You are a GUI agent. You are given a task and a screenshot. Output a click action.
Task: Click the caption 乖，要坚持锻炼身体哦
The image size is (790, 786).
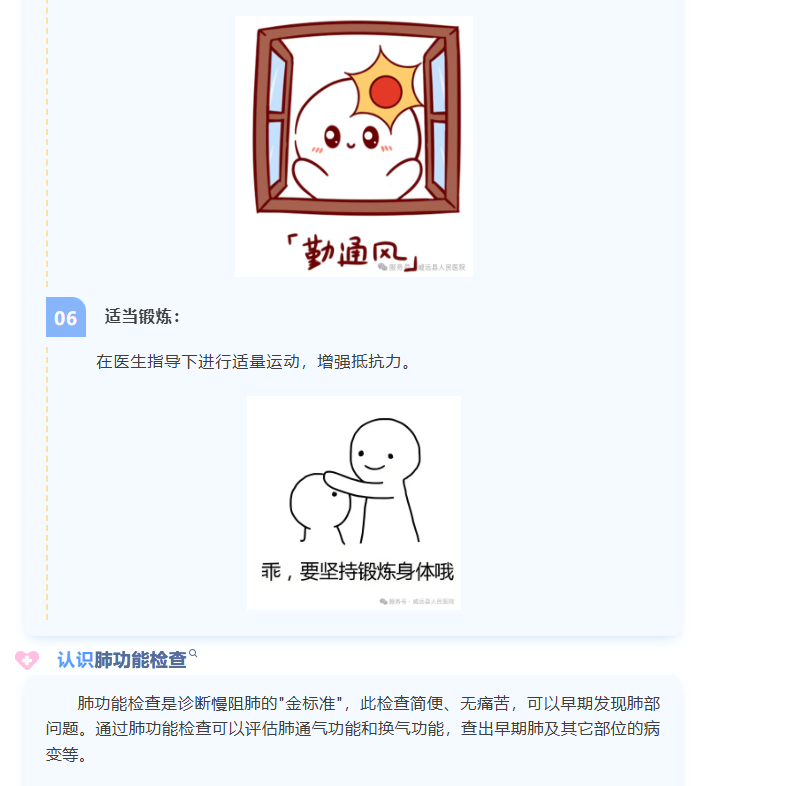point(357,571)
